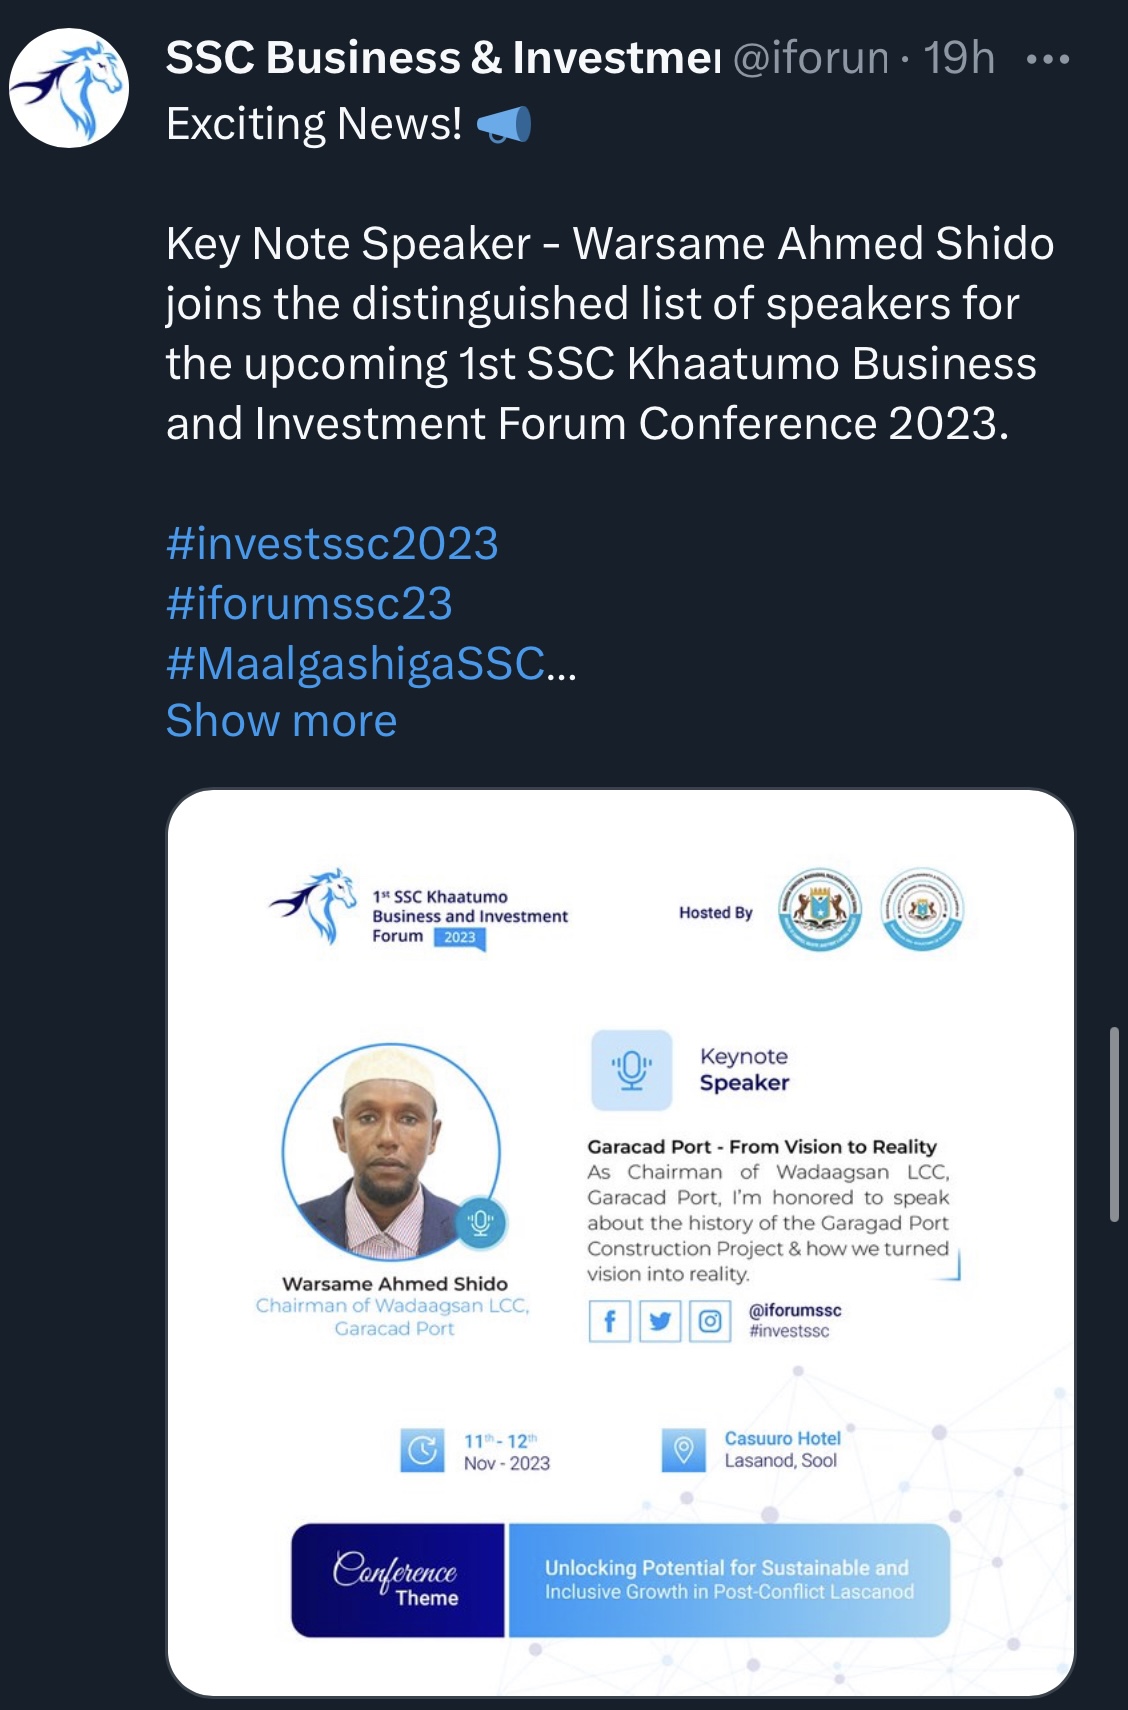
Task: Click the megaphone emoji after Exciting News
Action: point(503,125)
